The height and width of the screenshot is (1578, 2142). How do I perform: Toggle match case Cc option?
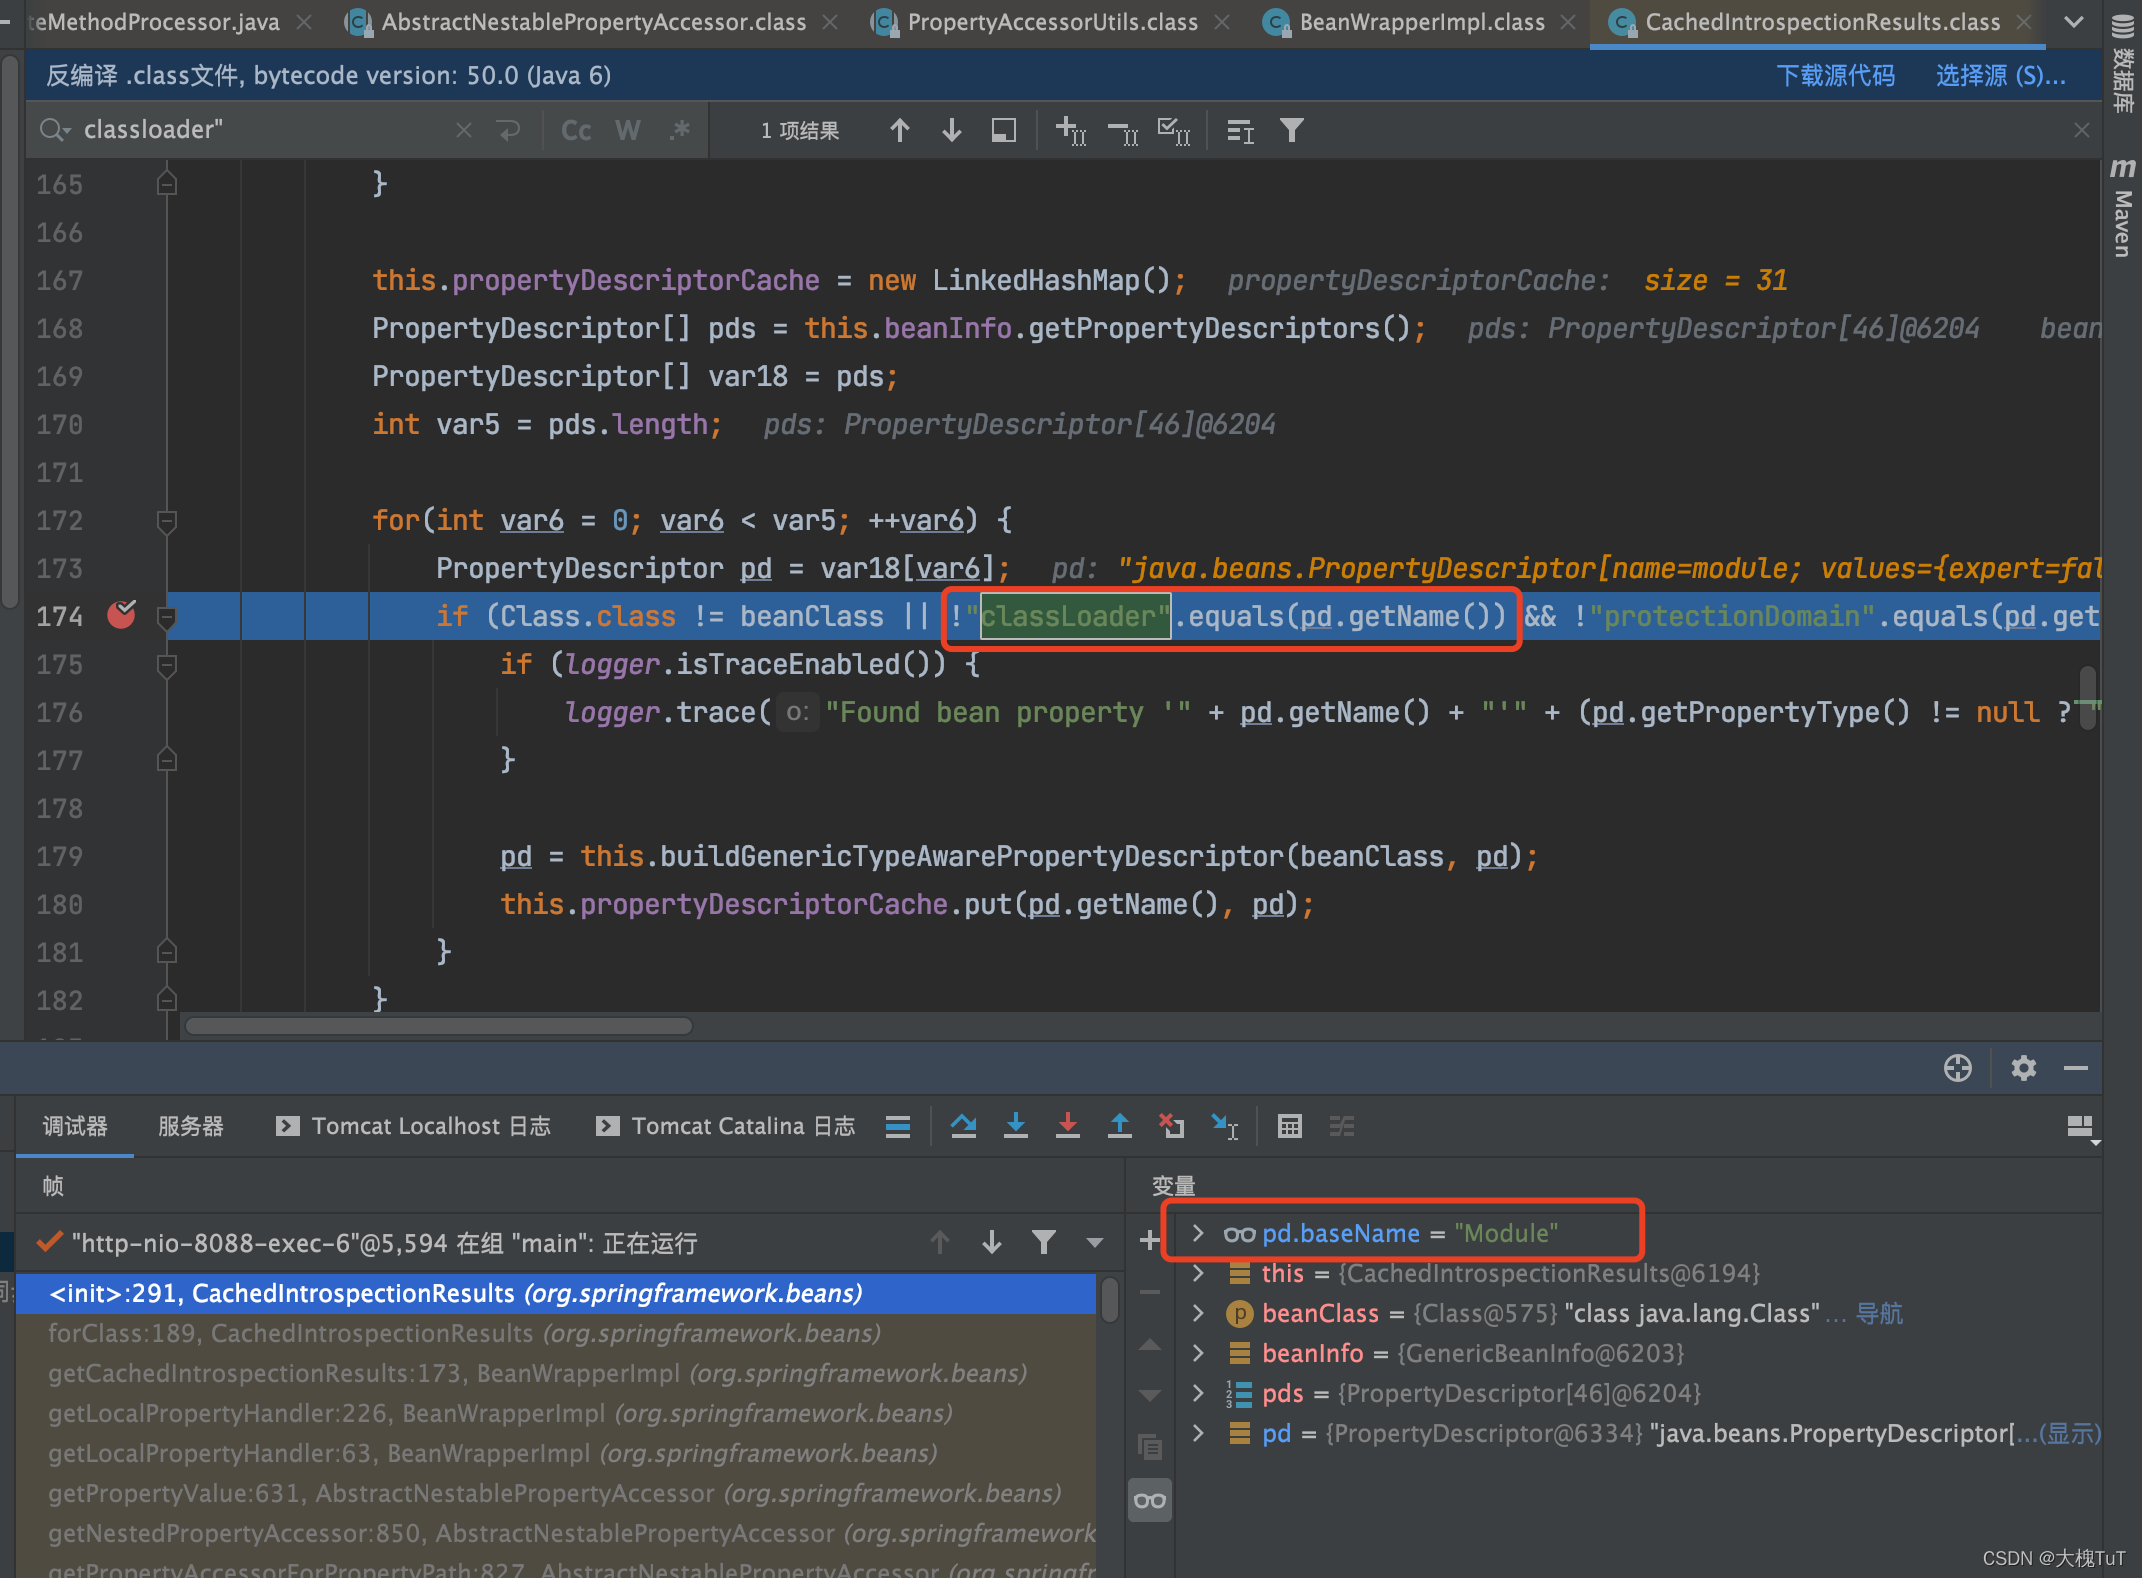click(x=576, y=130)
